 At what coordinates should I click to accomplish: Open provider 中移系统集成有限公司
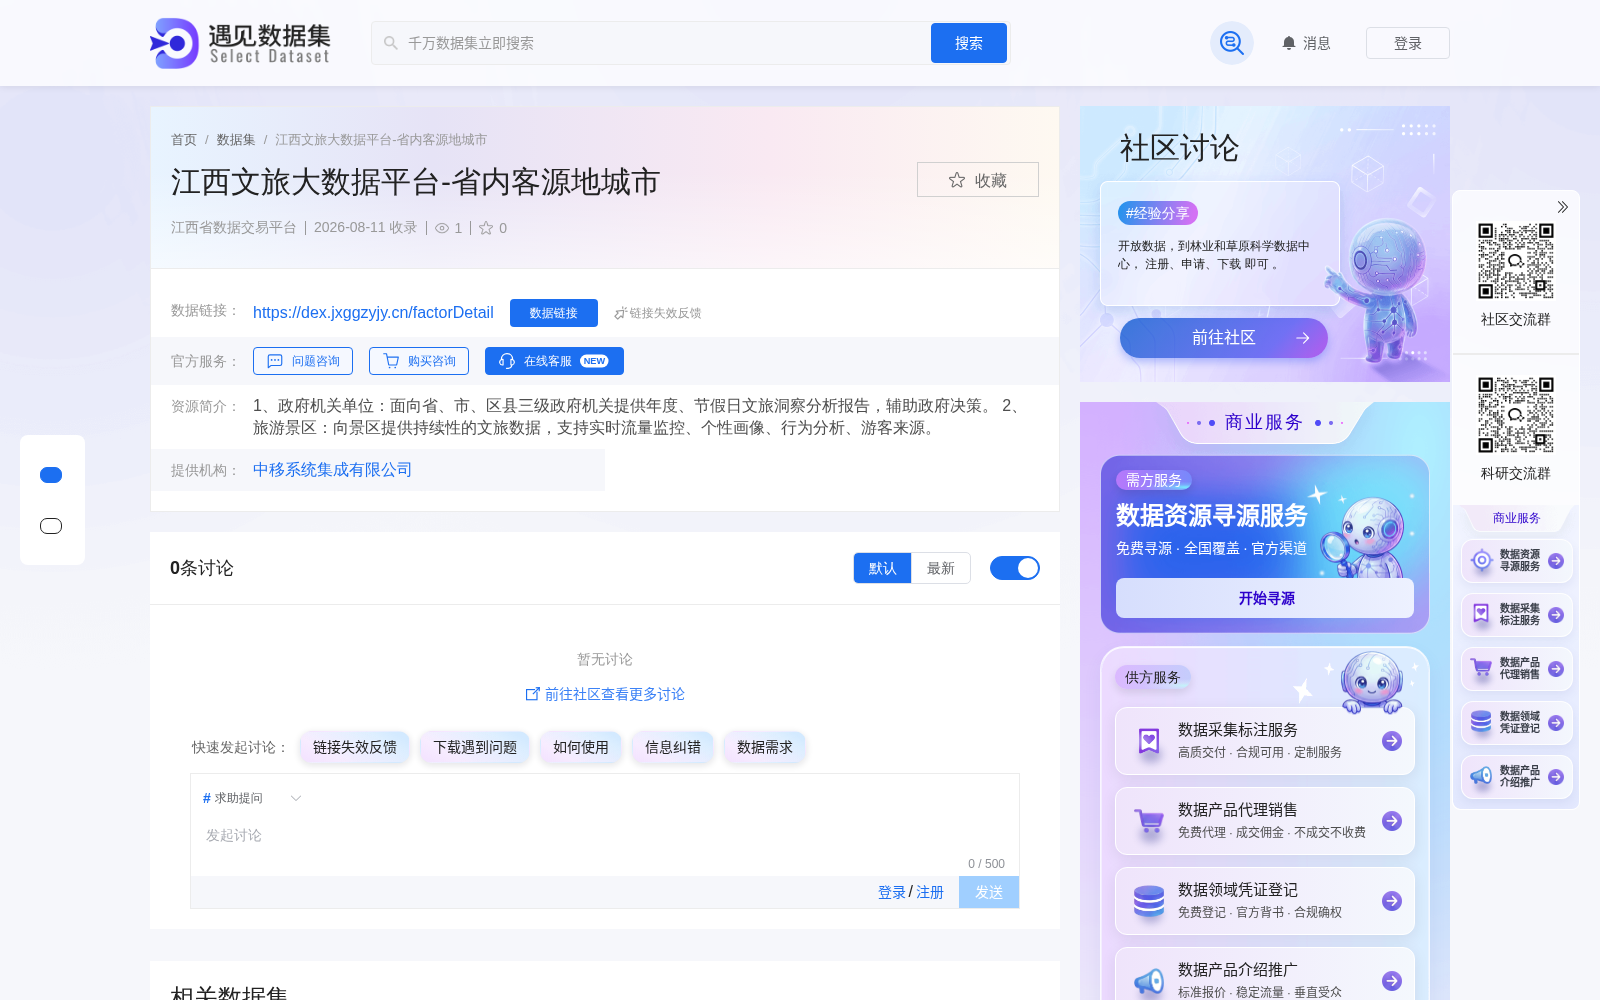[333, 470]
